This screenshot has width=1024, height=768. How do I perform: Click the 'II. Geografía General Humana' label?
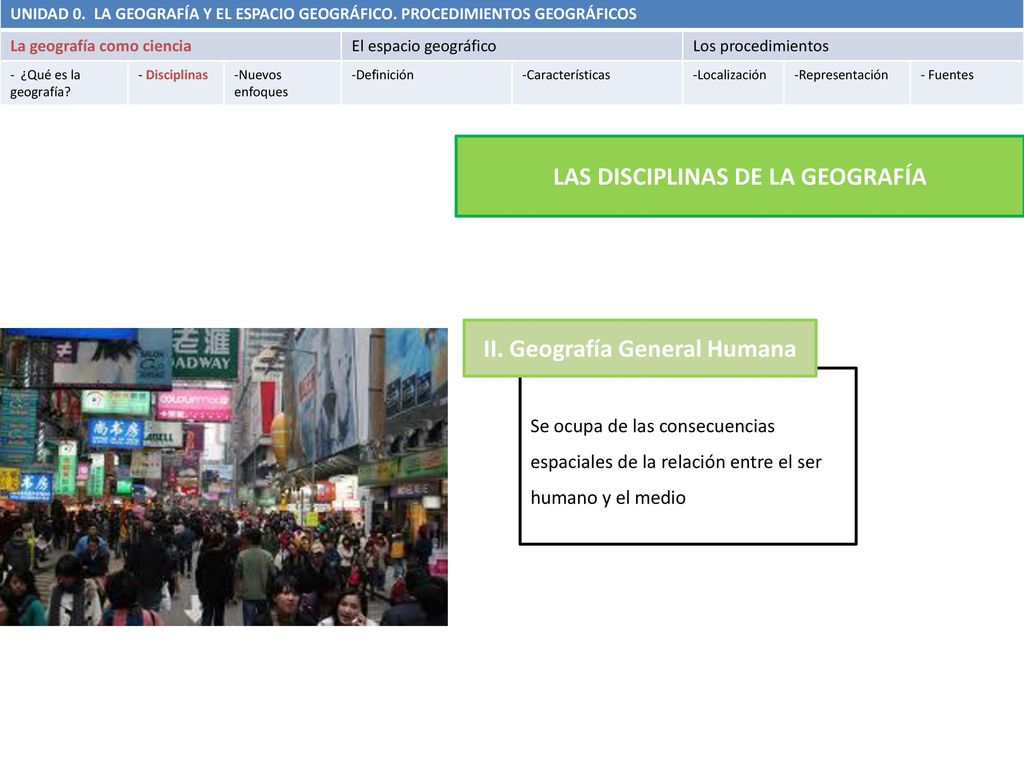click(x=640, y=348)
